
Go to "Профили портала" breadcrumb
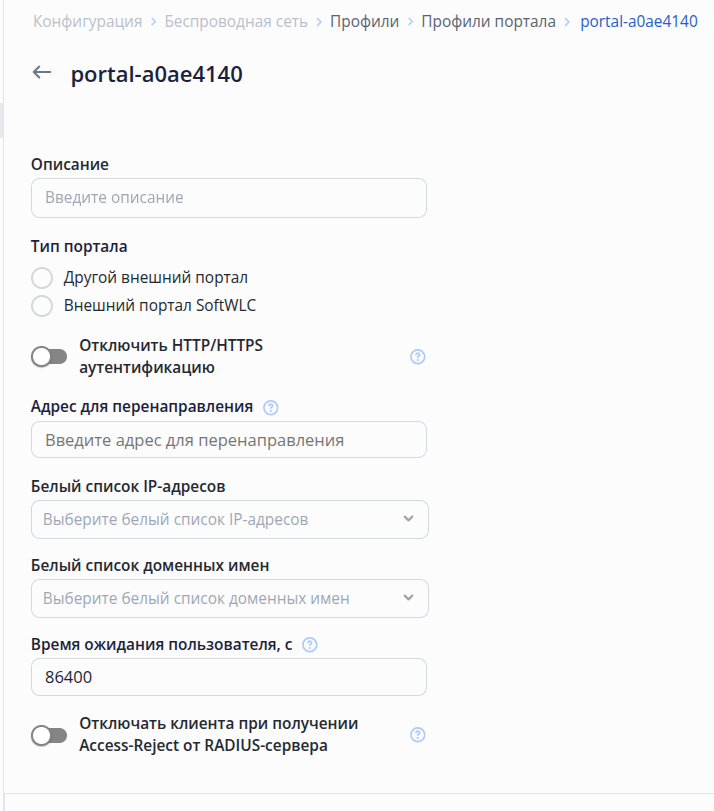pyautogui.click(x=488, y=21)
